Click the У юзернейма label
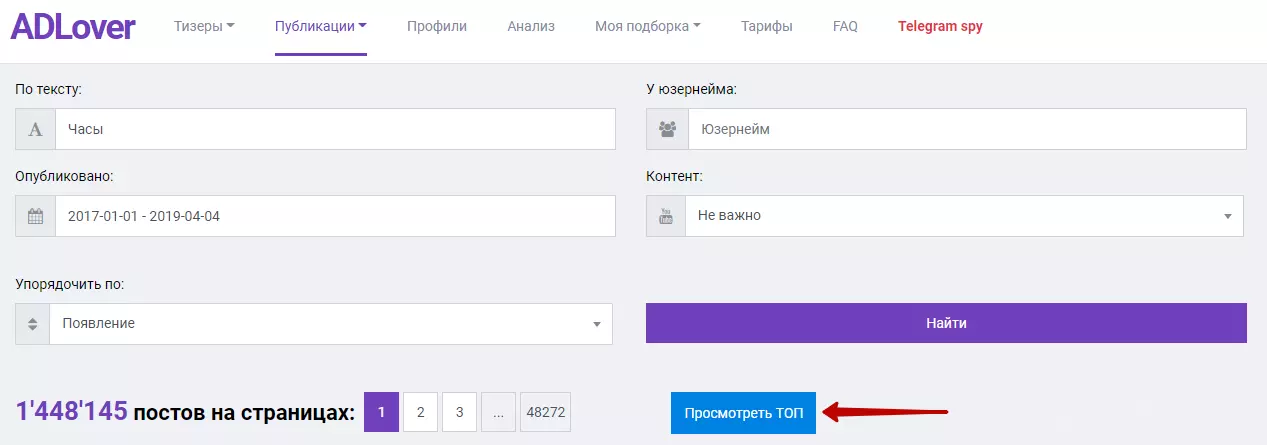 pos(691,89)
